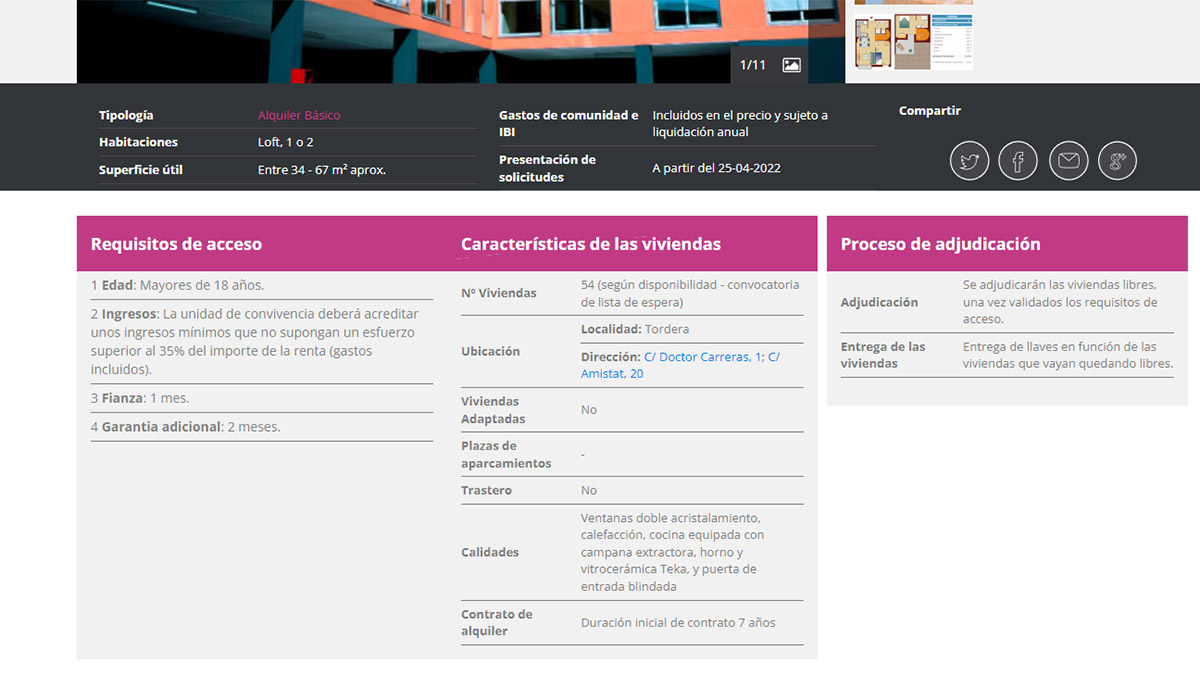Screen dimensions: 1200x675
Task: Open the Alquiler Básico link
Action: [299, 115]
